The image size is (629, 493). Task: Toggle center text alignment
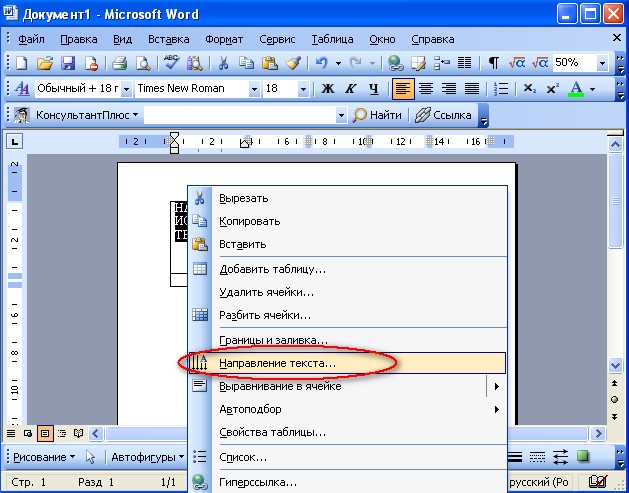tap(426, 88)
